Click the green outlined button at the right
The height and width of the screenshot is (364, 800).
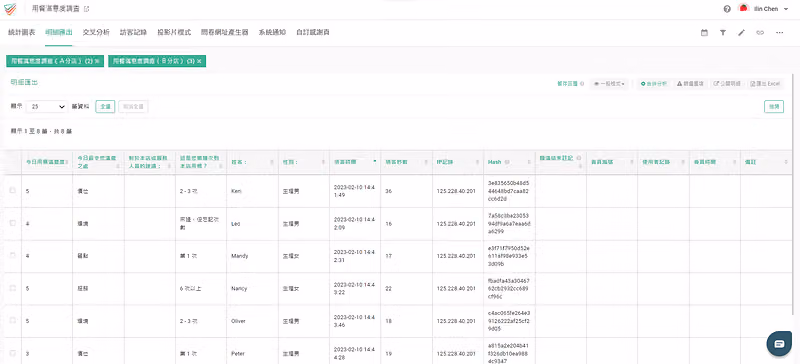774,107
